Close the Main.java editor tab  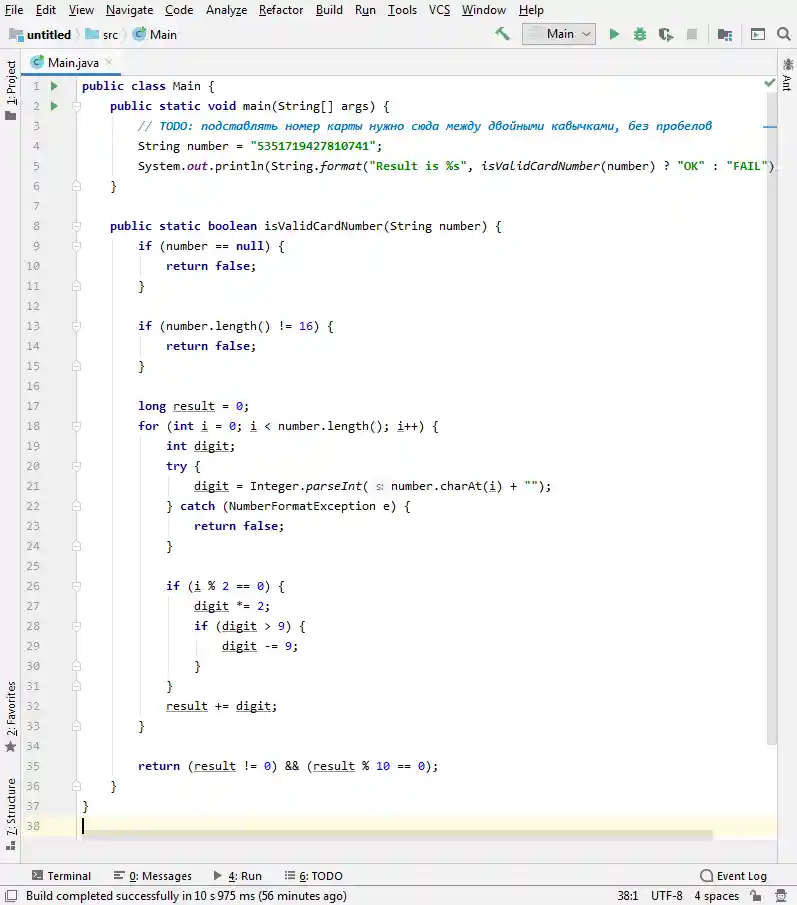108,62
